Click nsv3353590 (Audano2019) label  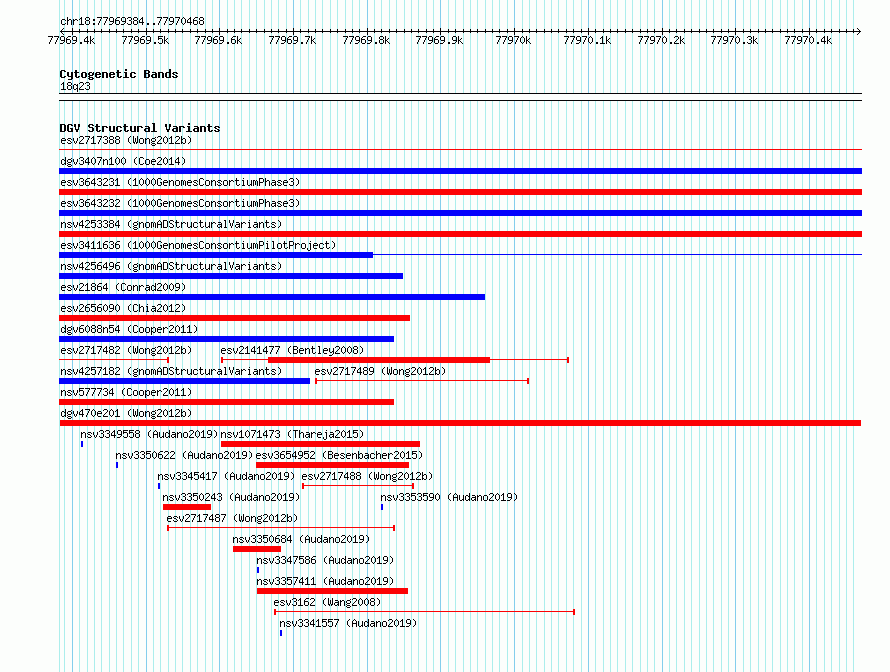coord(449,497)
